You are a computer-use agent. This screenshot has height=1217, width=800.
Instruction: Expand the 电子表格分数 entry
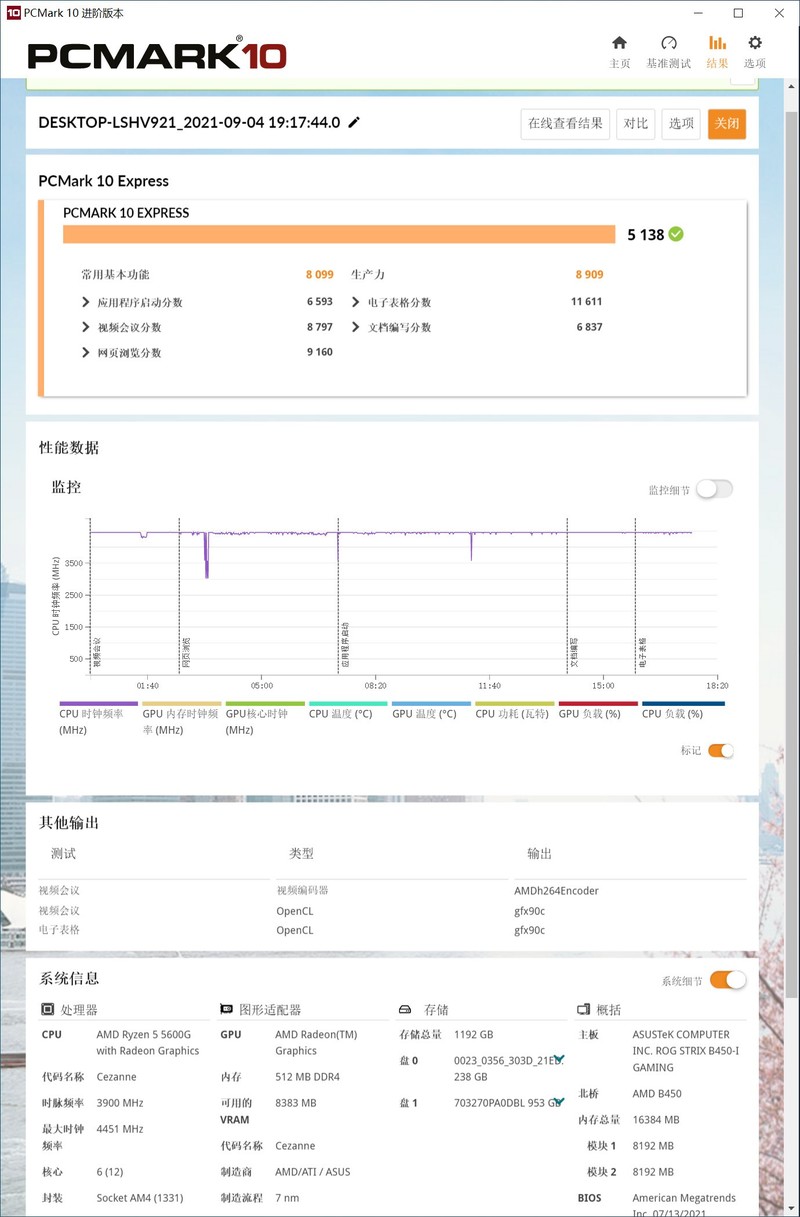356,300
